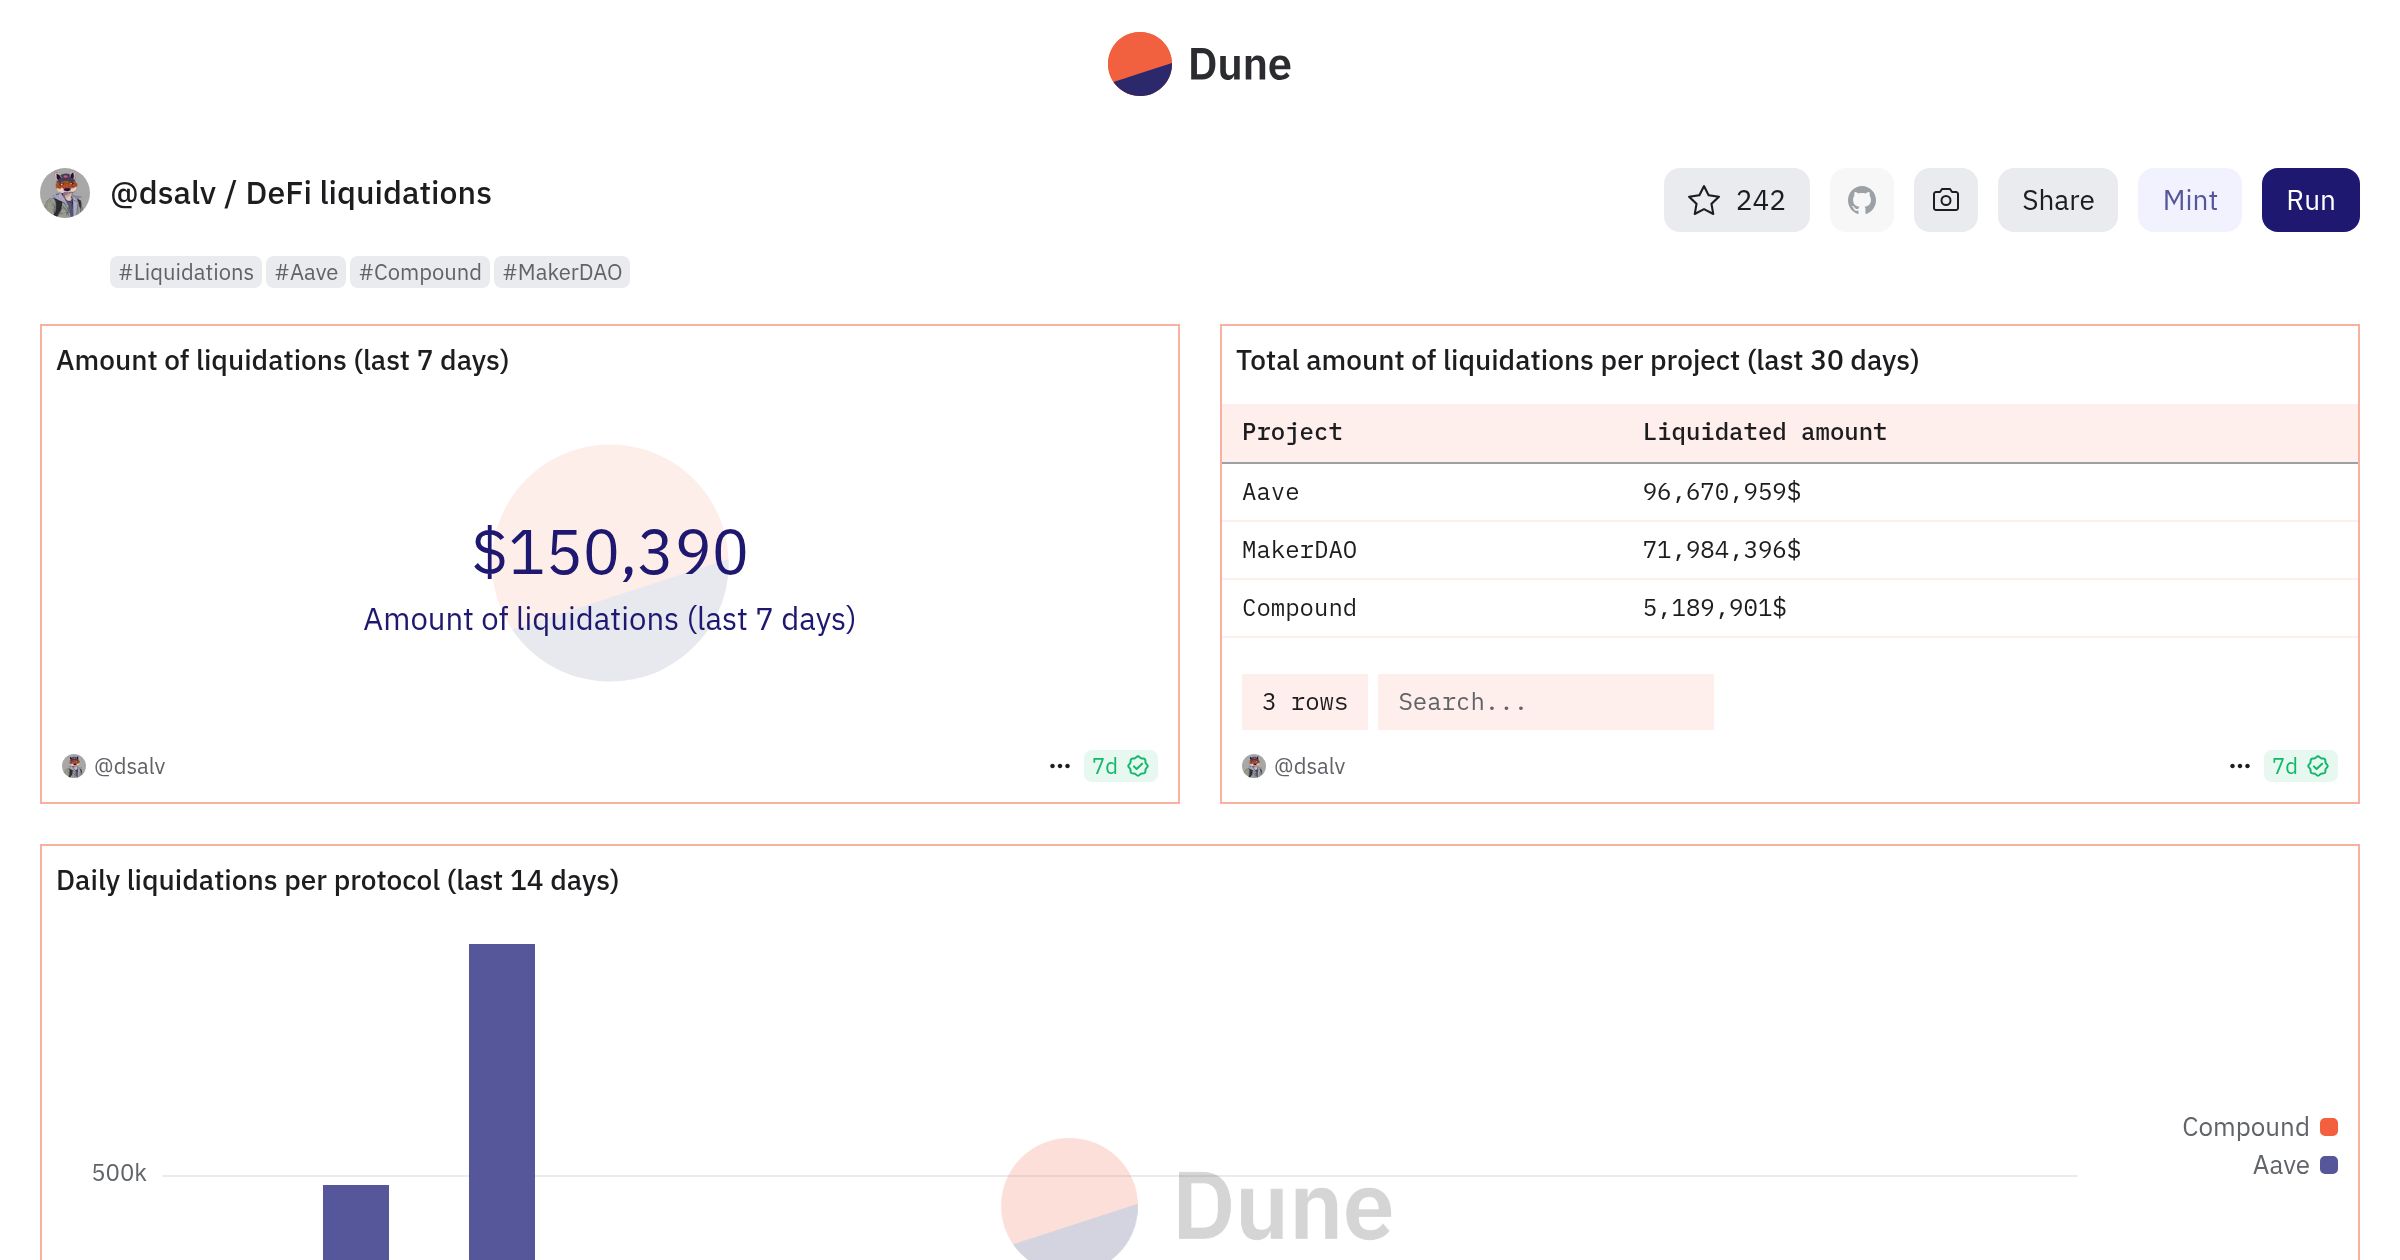
Task: Click the 5,189,901$ cell
Action: pyautogui.click(x=1714, y=608)
